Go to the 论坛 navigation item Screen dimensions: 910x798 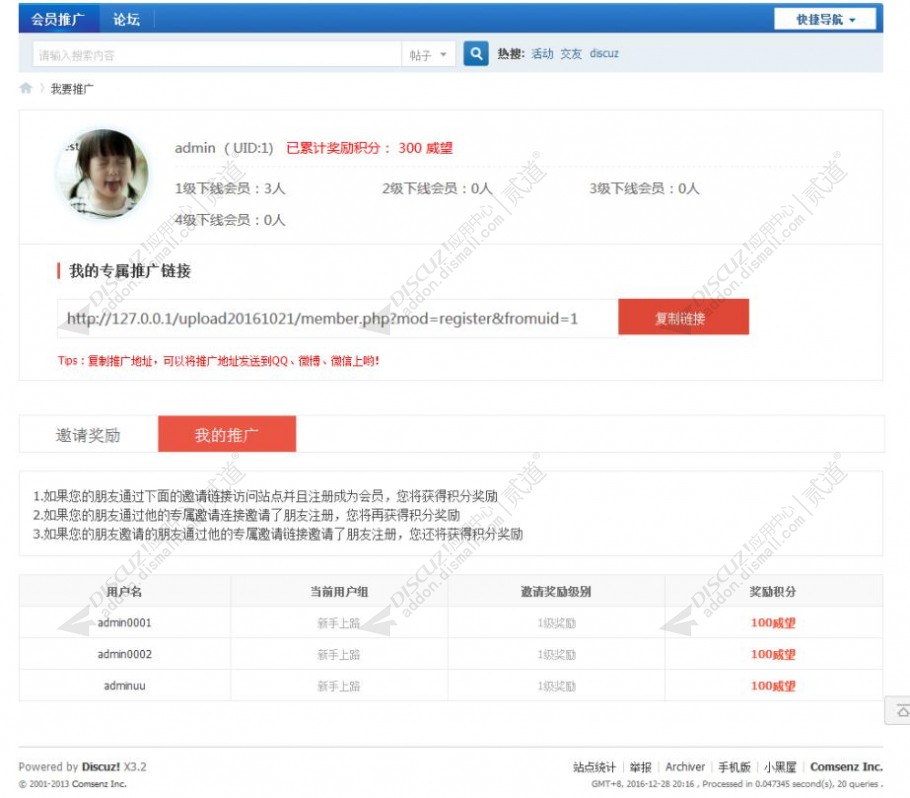tap(126, 19)
